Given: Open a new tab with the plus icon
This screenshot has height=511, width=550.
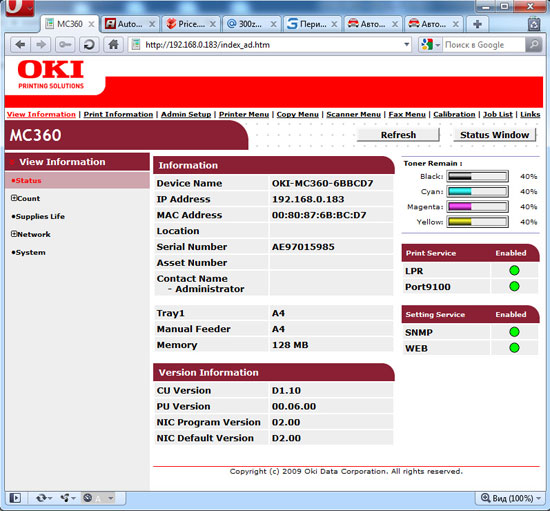Looking at the screenshot, I should pyautogui.click(x=477, y=24).
